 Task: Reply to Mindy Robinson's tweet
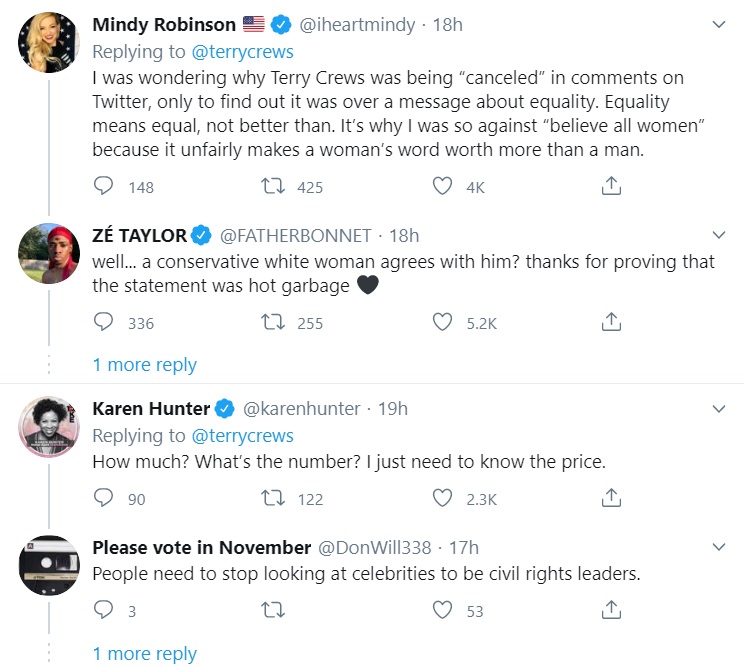pyautogui.click(x=104, y=186)
